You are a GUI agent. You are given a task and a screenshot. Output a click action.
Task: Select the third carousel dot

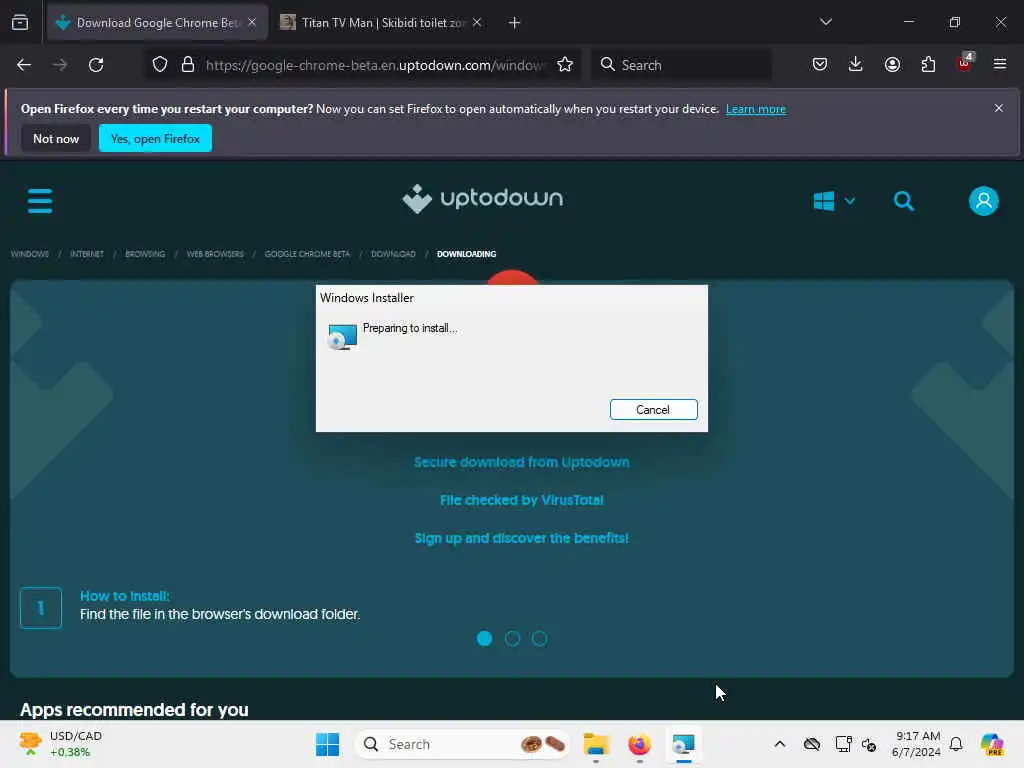click(539, 638)
